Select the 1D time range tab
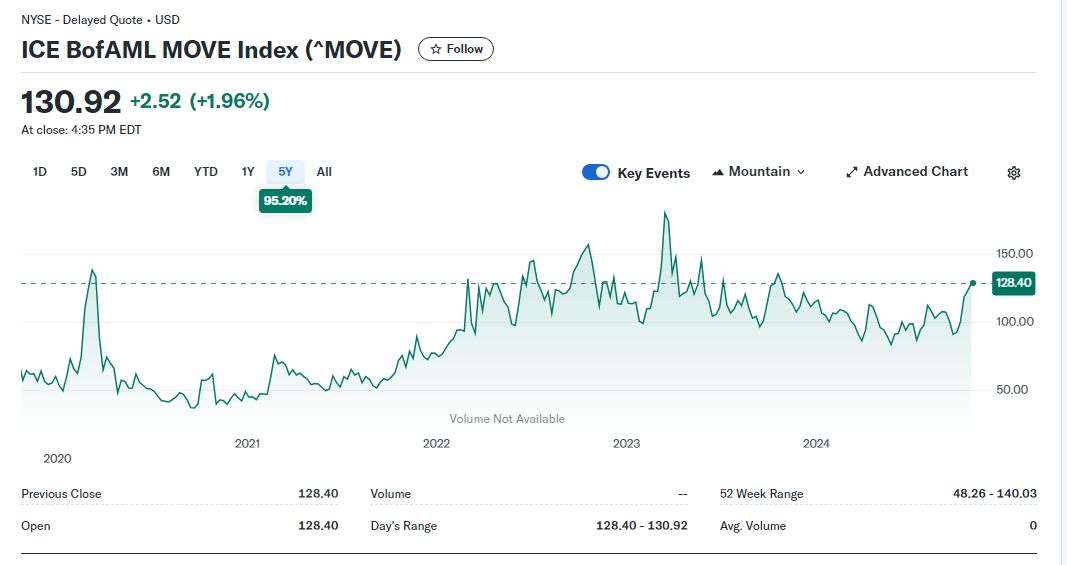 pos(40,172)
